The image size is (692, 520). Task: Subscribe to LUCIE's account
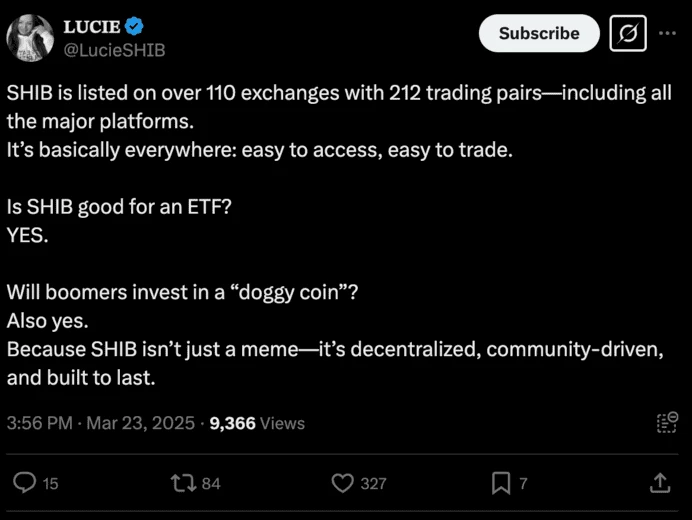click(539, 34)
